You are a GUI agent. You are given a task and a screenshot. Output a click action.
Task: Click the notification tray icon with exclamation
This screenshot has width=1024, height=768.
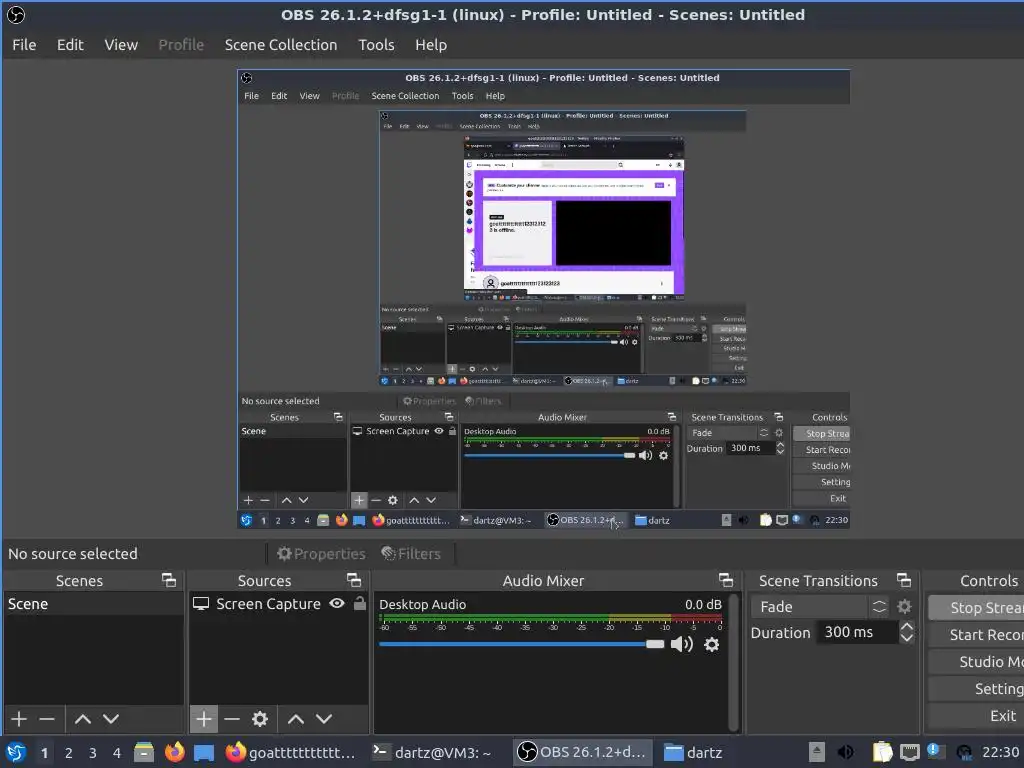[x=936, y=752]
